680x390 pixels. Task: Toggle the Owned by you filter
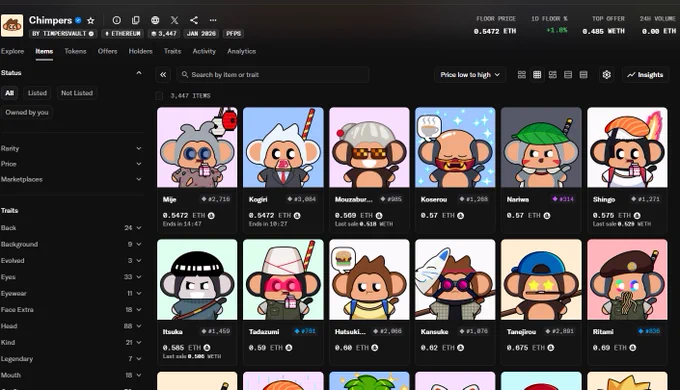(x=27, y=112)
